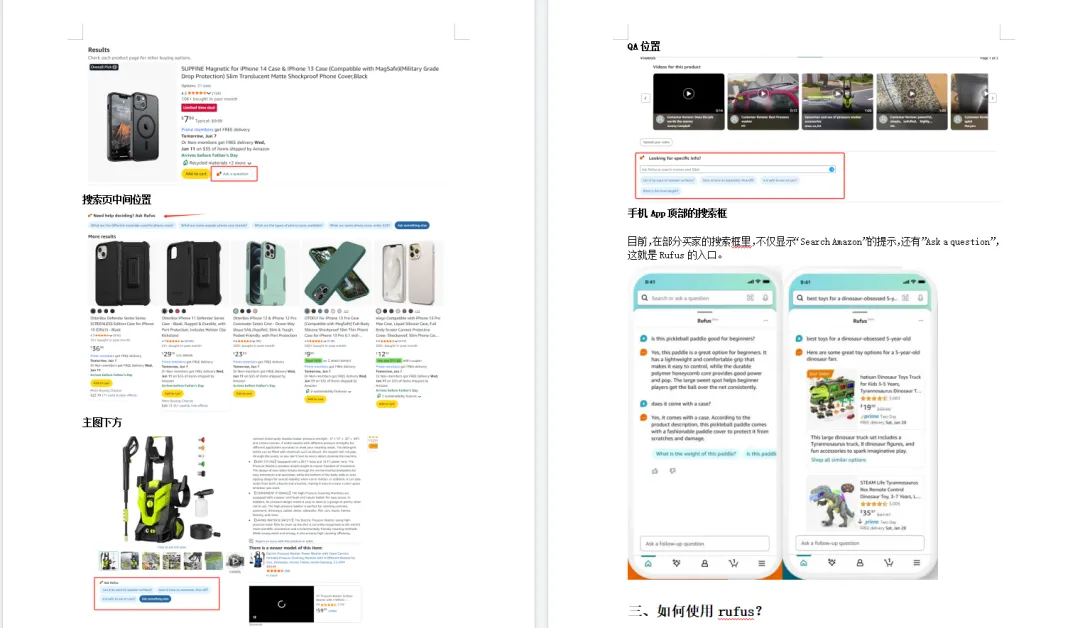This screenshot has height=628, width=1080.
Task: Click the home icon in left phone nav
Action: pyautogui.click(x=647, y=563)
